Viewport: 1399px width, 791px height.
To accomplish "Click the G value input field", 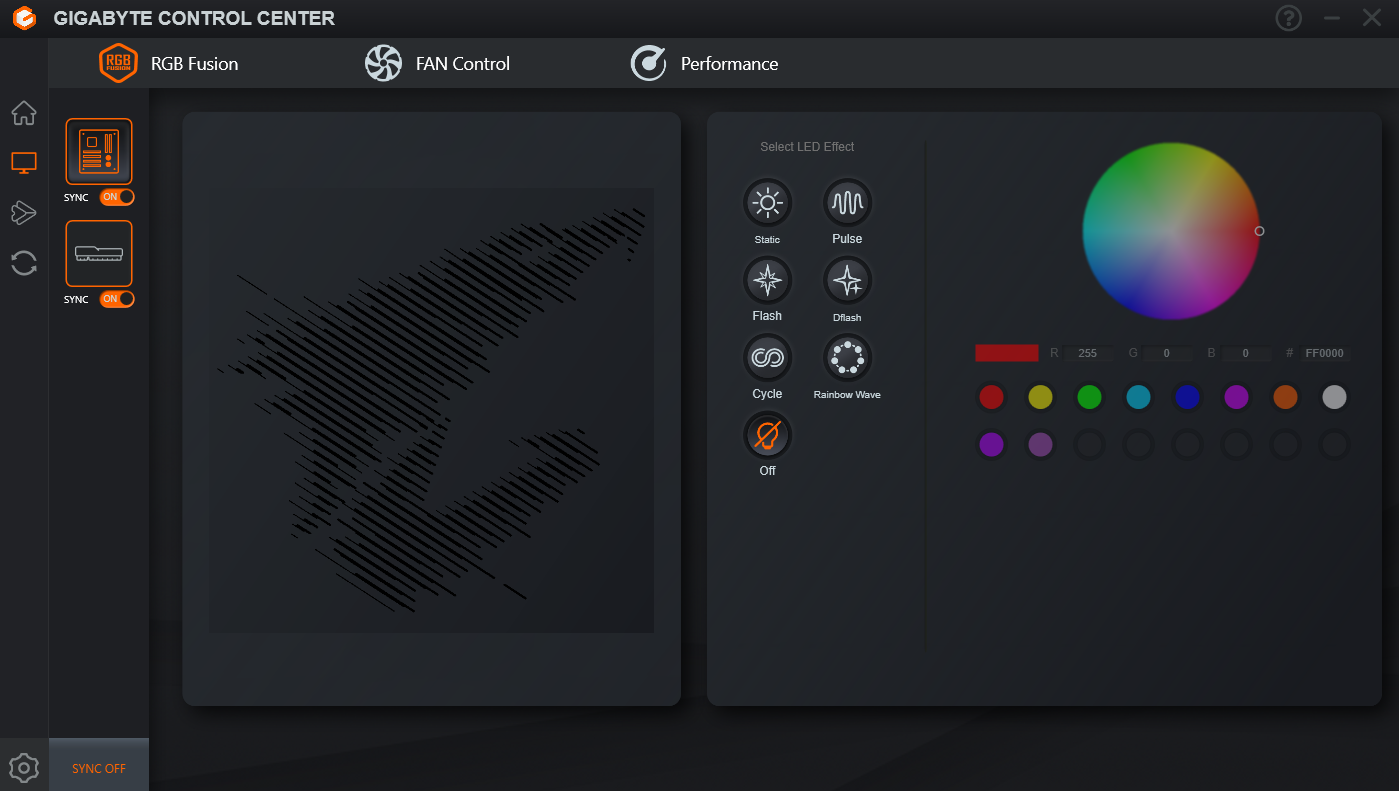I will pyautogui.click(x=1168, y=353).
